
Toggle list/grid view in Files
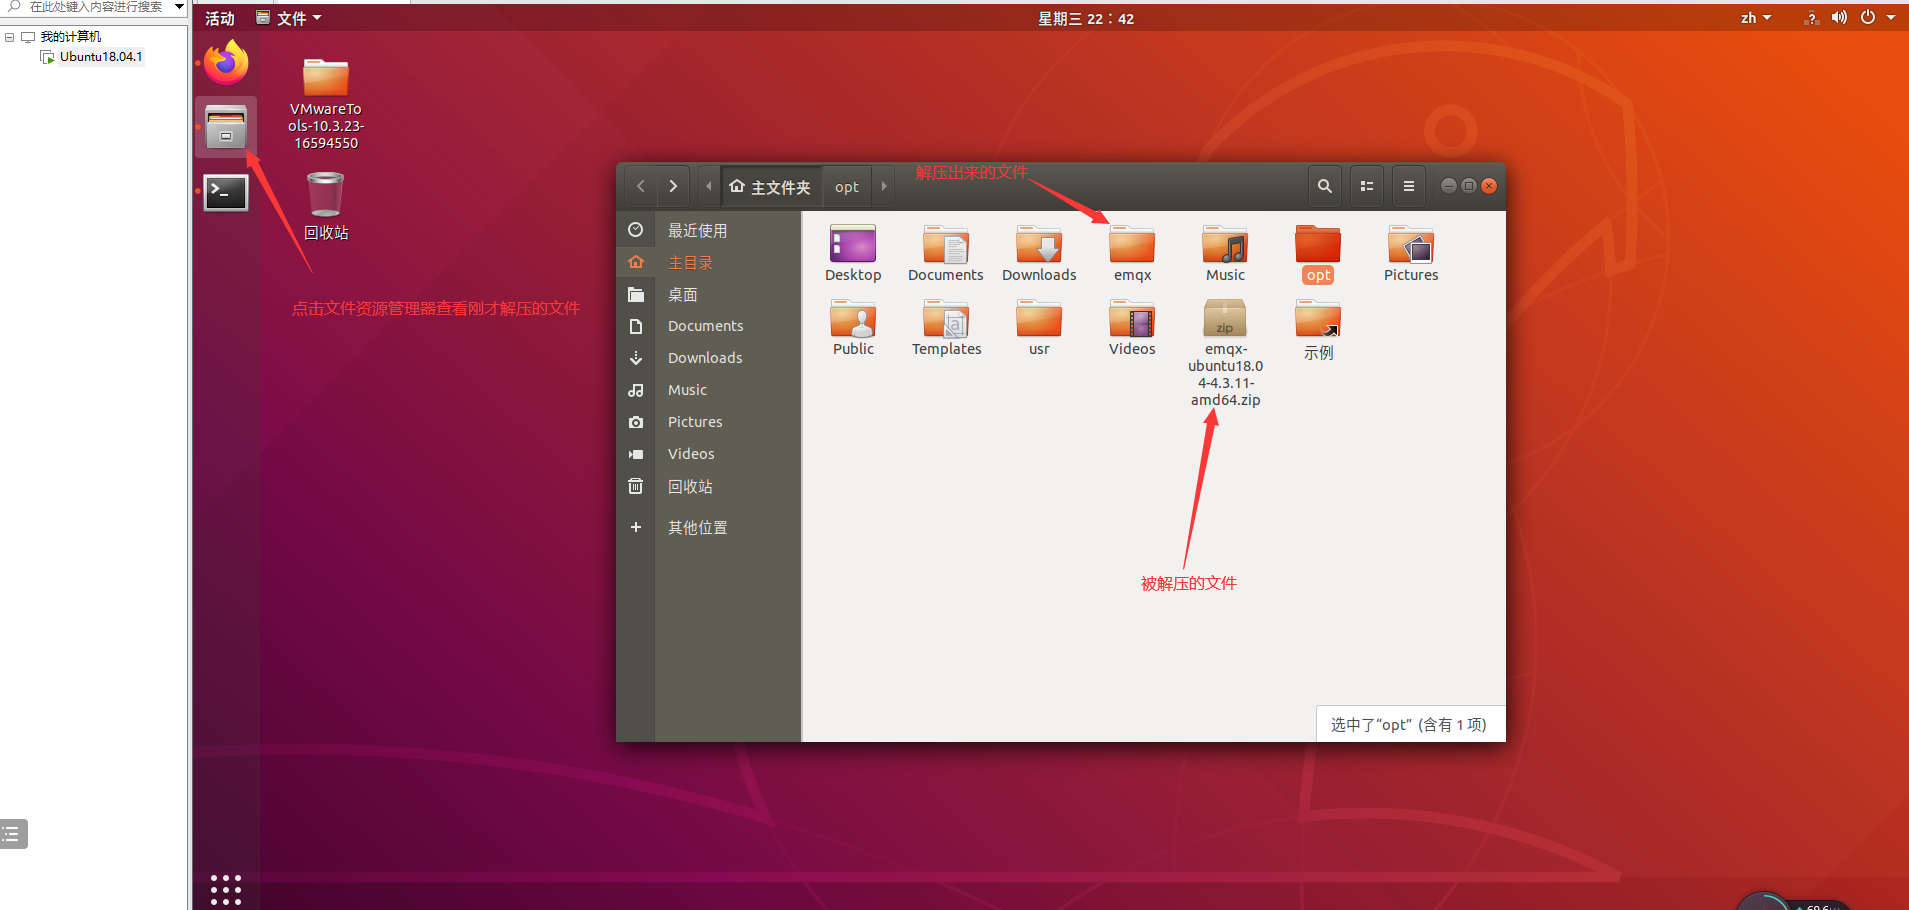pyautogui.click(x=1367, y=186)
